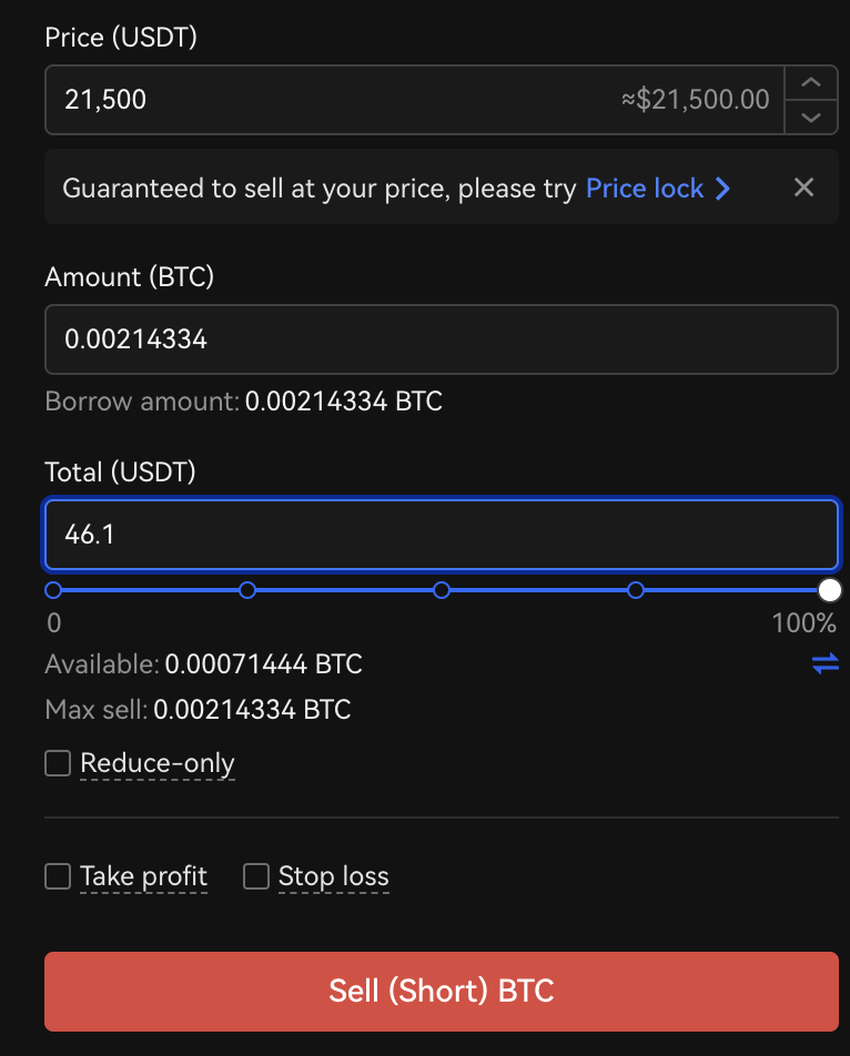The image size is (850, 1056).
Task: Enable the Stop loss checkbox
Action: point(257,877)
